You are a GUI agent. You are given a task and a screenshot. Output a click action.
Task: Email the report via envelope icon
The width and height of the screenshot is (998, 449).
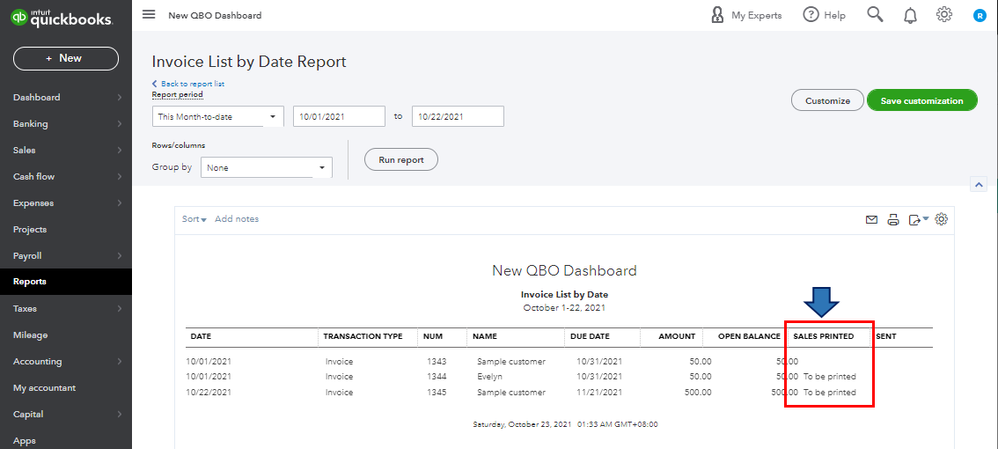pos(871,220)
